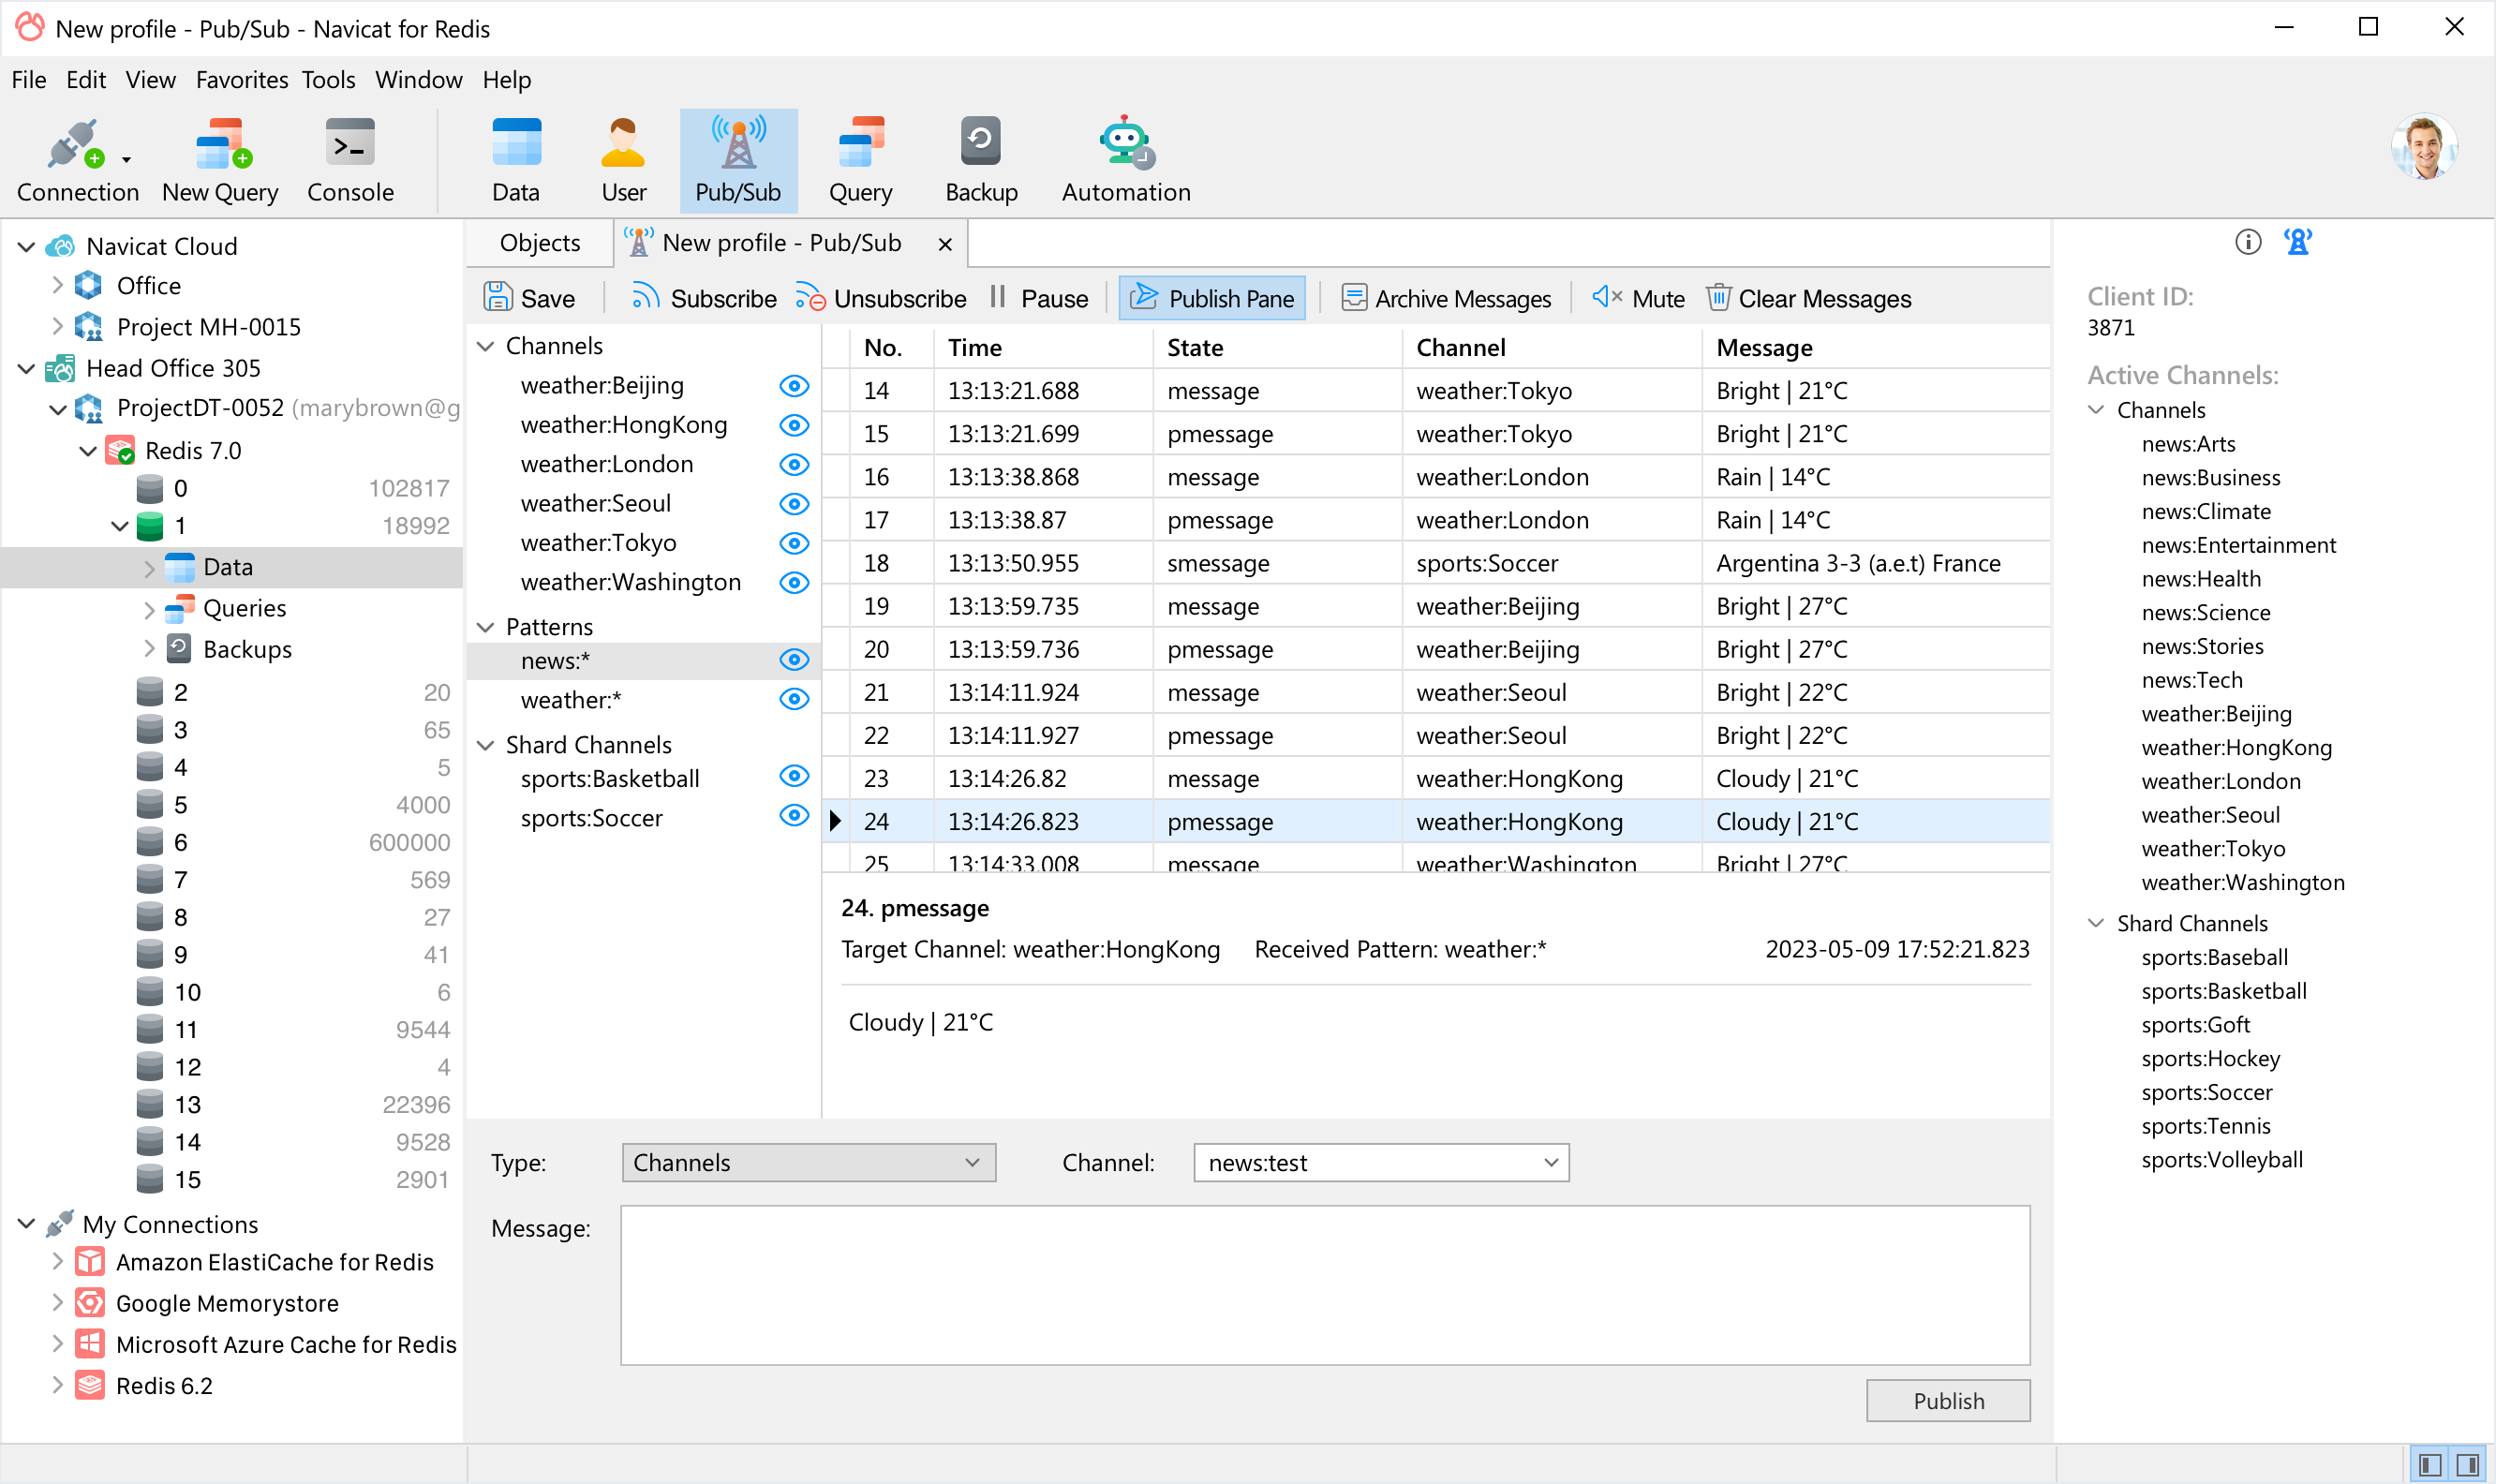2496x1484 pixels.
Task: Save the Pub/Sub profile
Action: point(529,298)
